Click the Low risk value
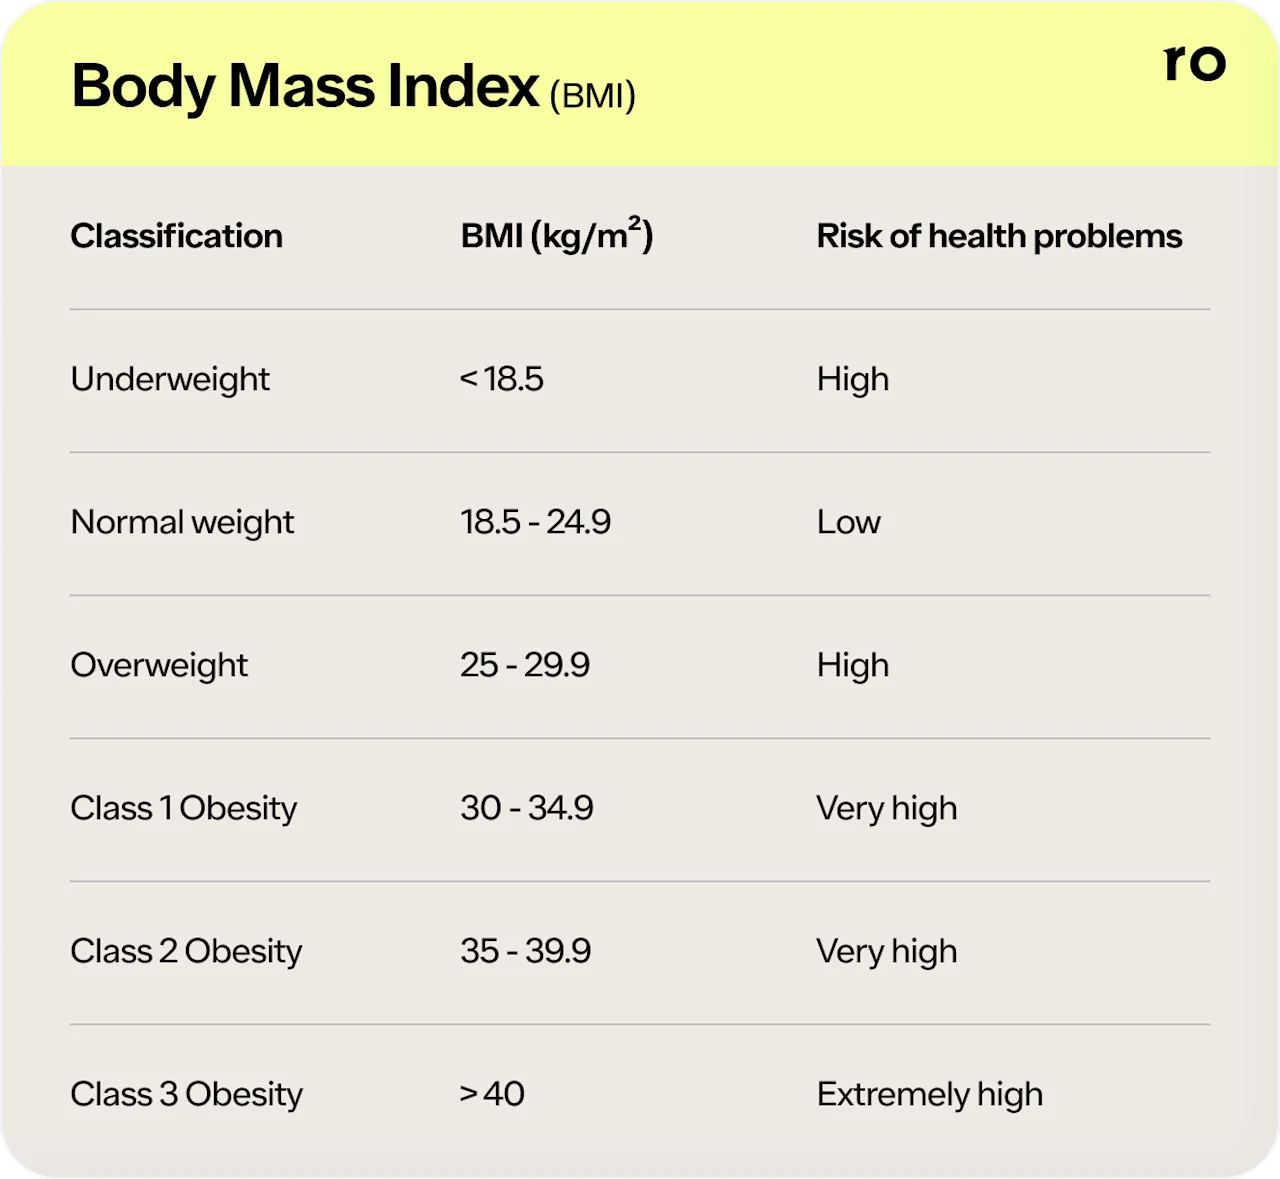 (848, 522)
